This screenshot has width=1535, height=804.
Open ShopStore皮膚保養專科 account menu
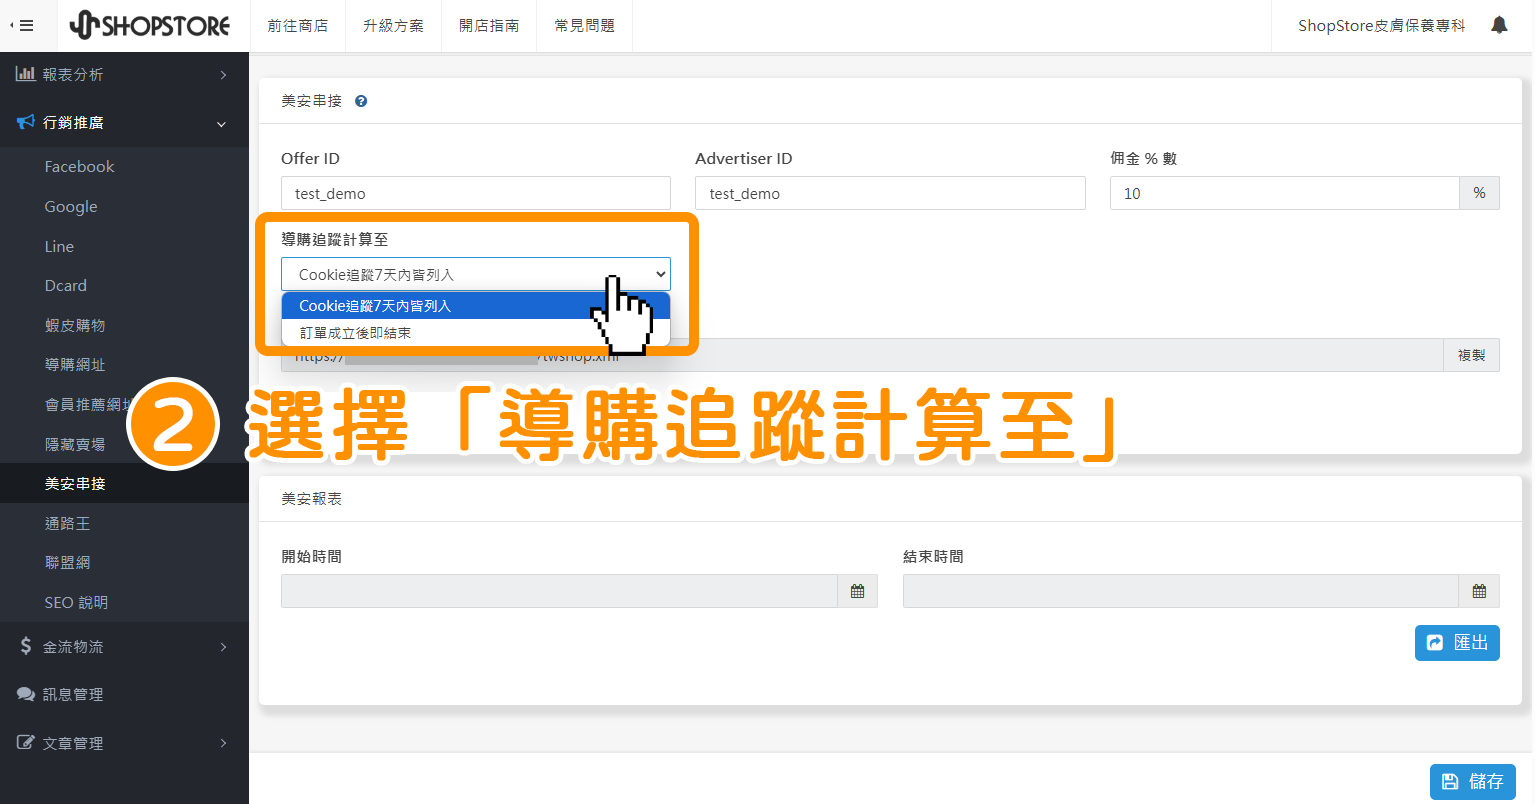(1382, 26)
